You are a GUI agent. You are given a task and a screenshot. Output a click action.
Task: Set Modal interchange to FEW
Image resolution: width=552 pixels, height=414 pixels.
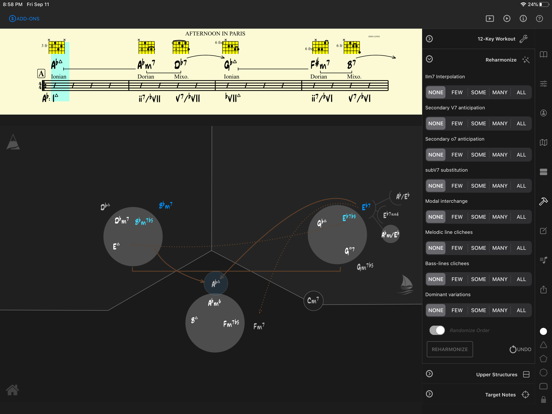click(457, 217)
